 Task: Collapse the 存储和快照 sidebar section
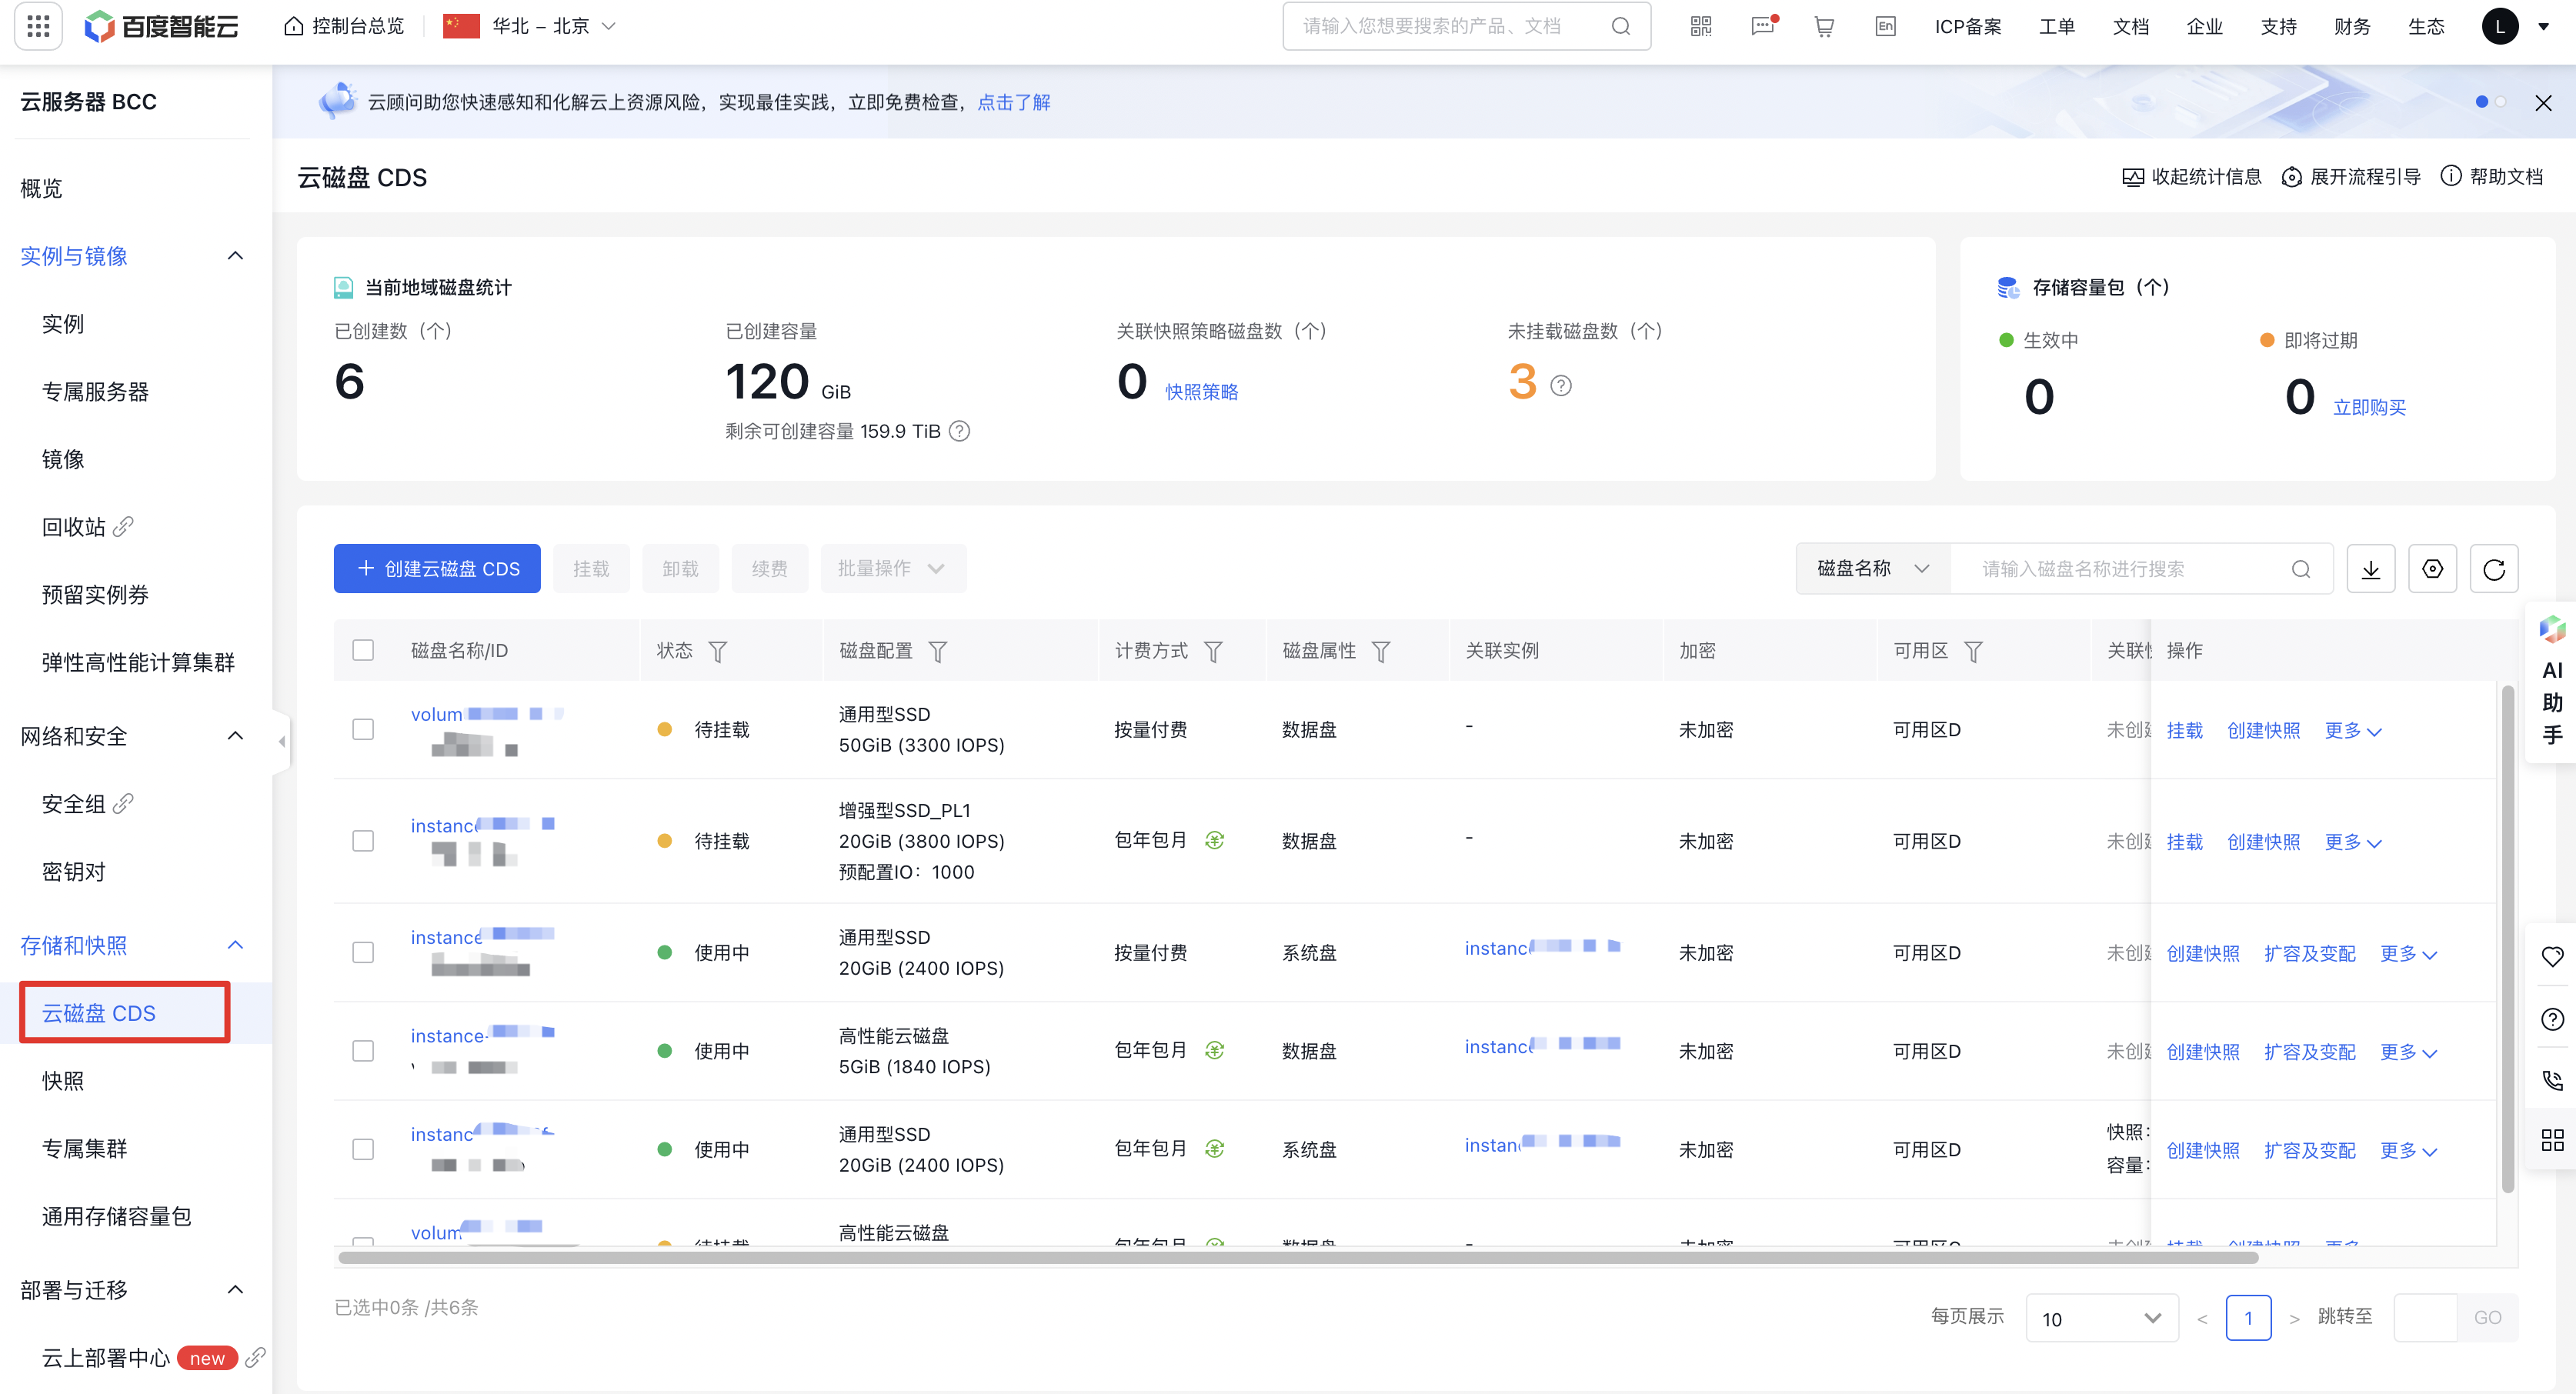tap(235, 945)
